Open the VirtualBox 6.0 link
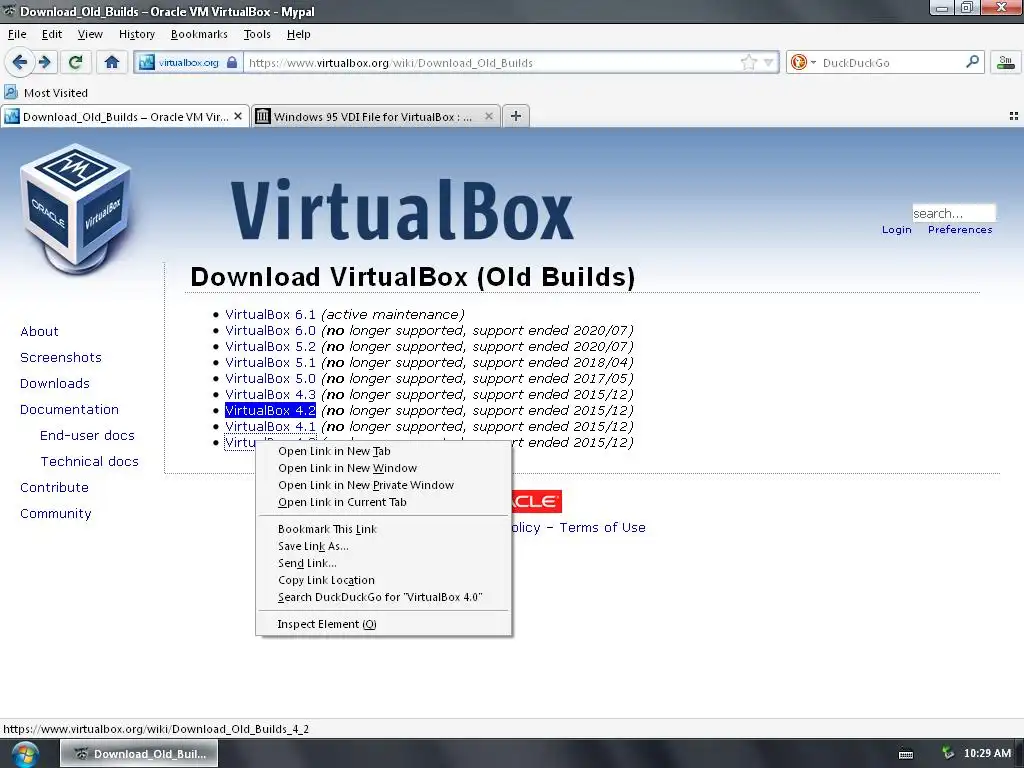The height and width of the screenshot is (768, 1024). [270, 330]
